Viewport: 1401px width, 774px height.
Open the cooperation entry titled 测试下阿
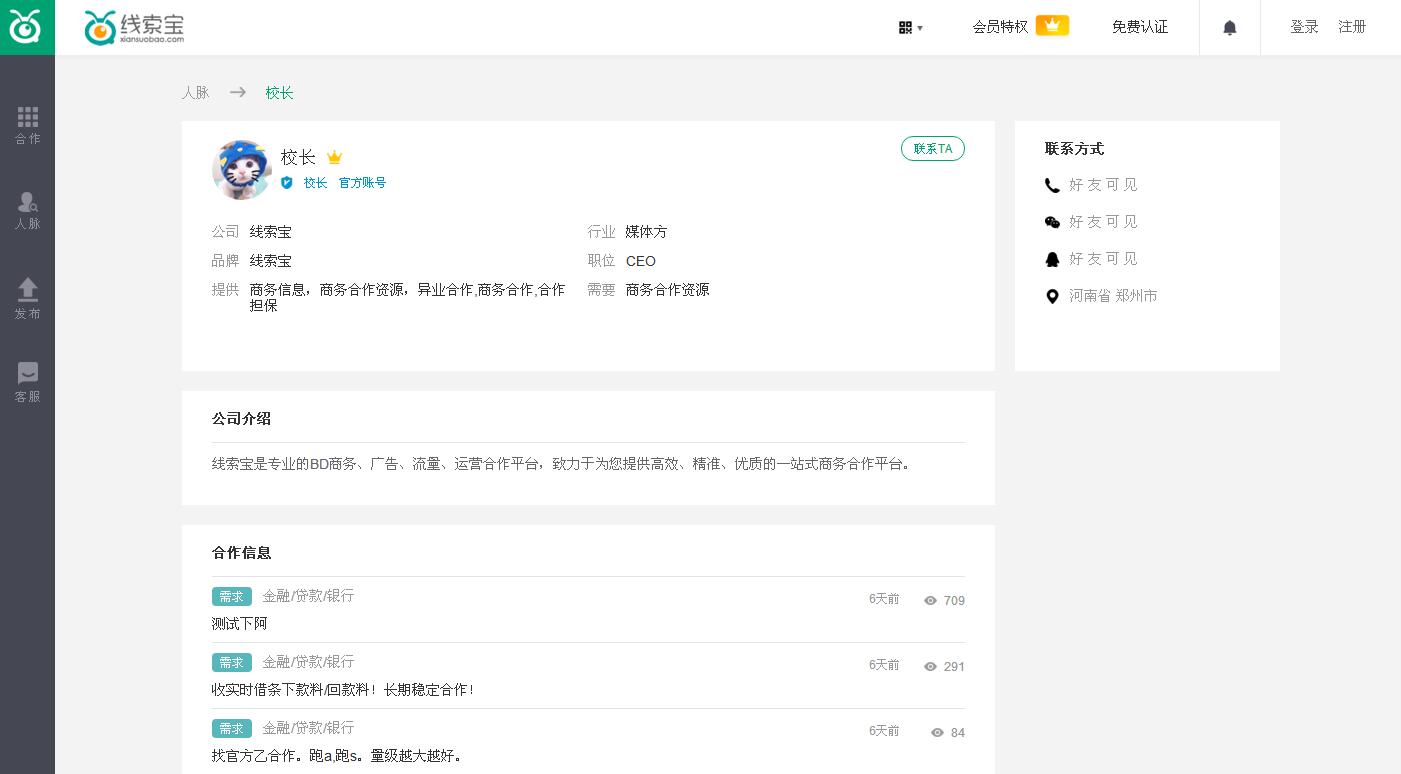(x=239, y=623)
